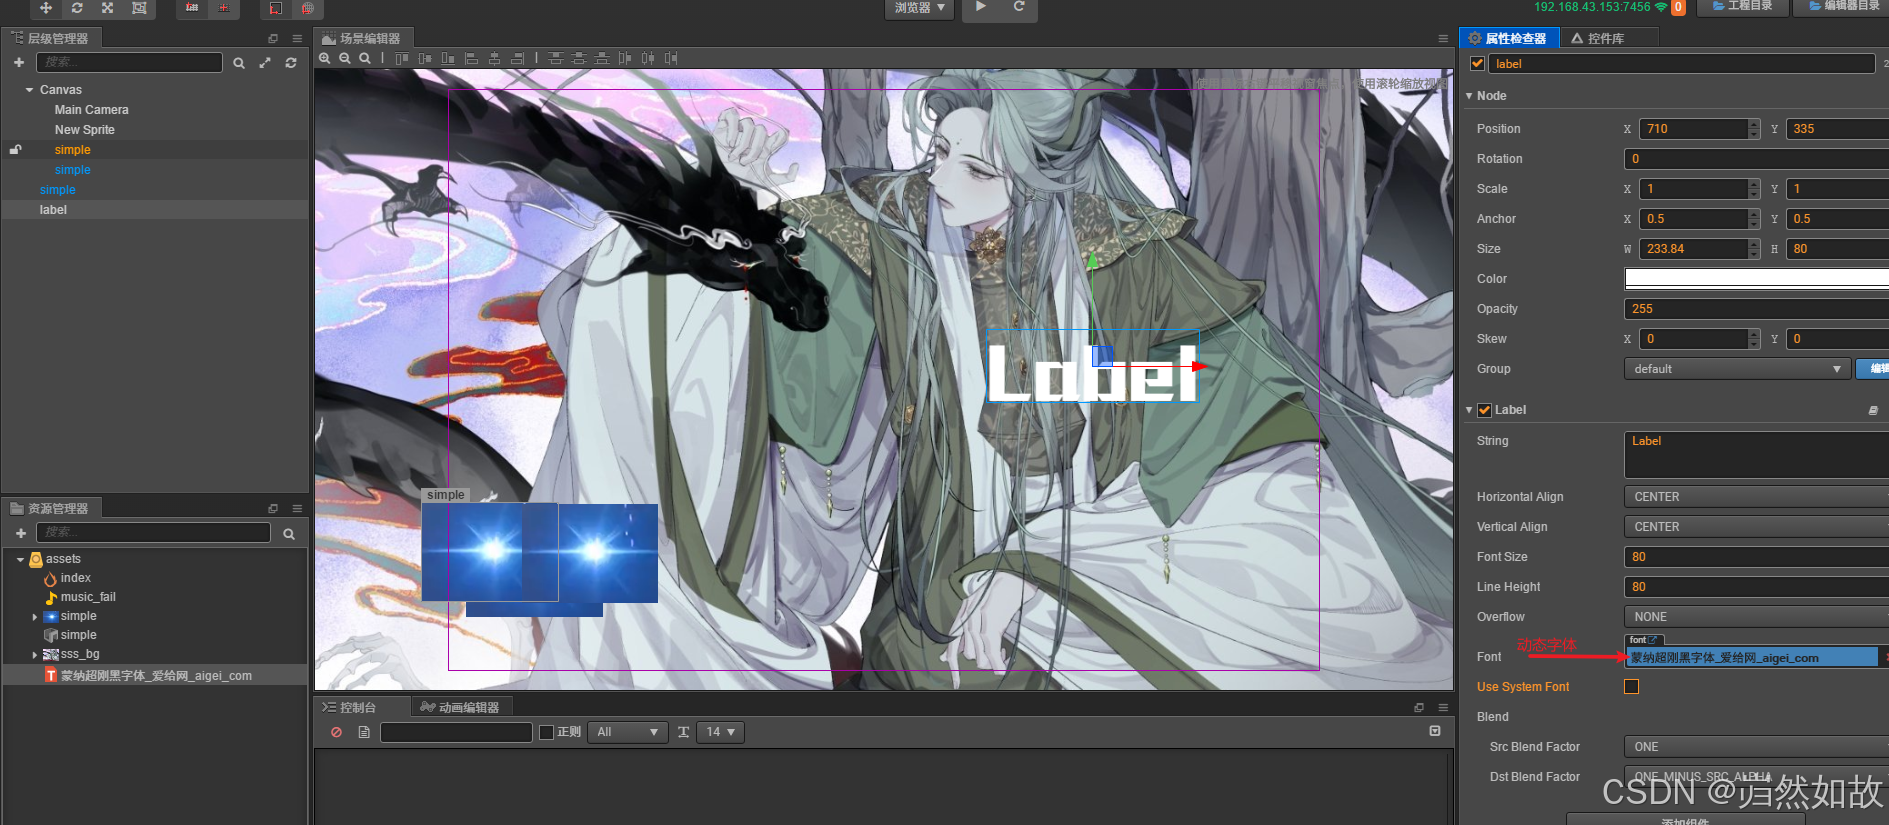Viewport: 1889px width, 825px height.
Task: Click the assets panel search icon
Action: click(x=289, y=534)
